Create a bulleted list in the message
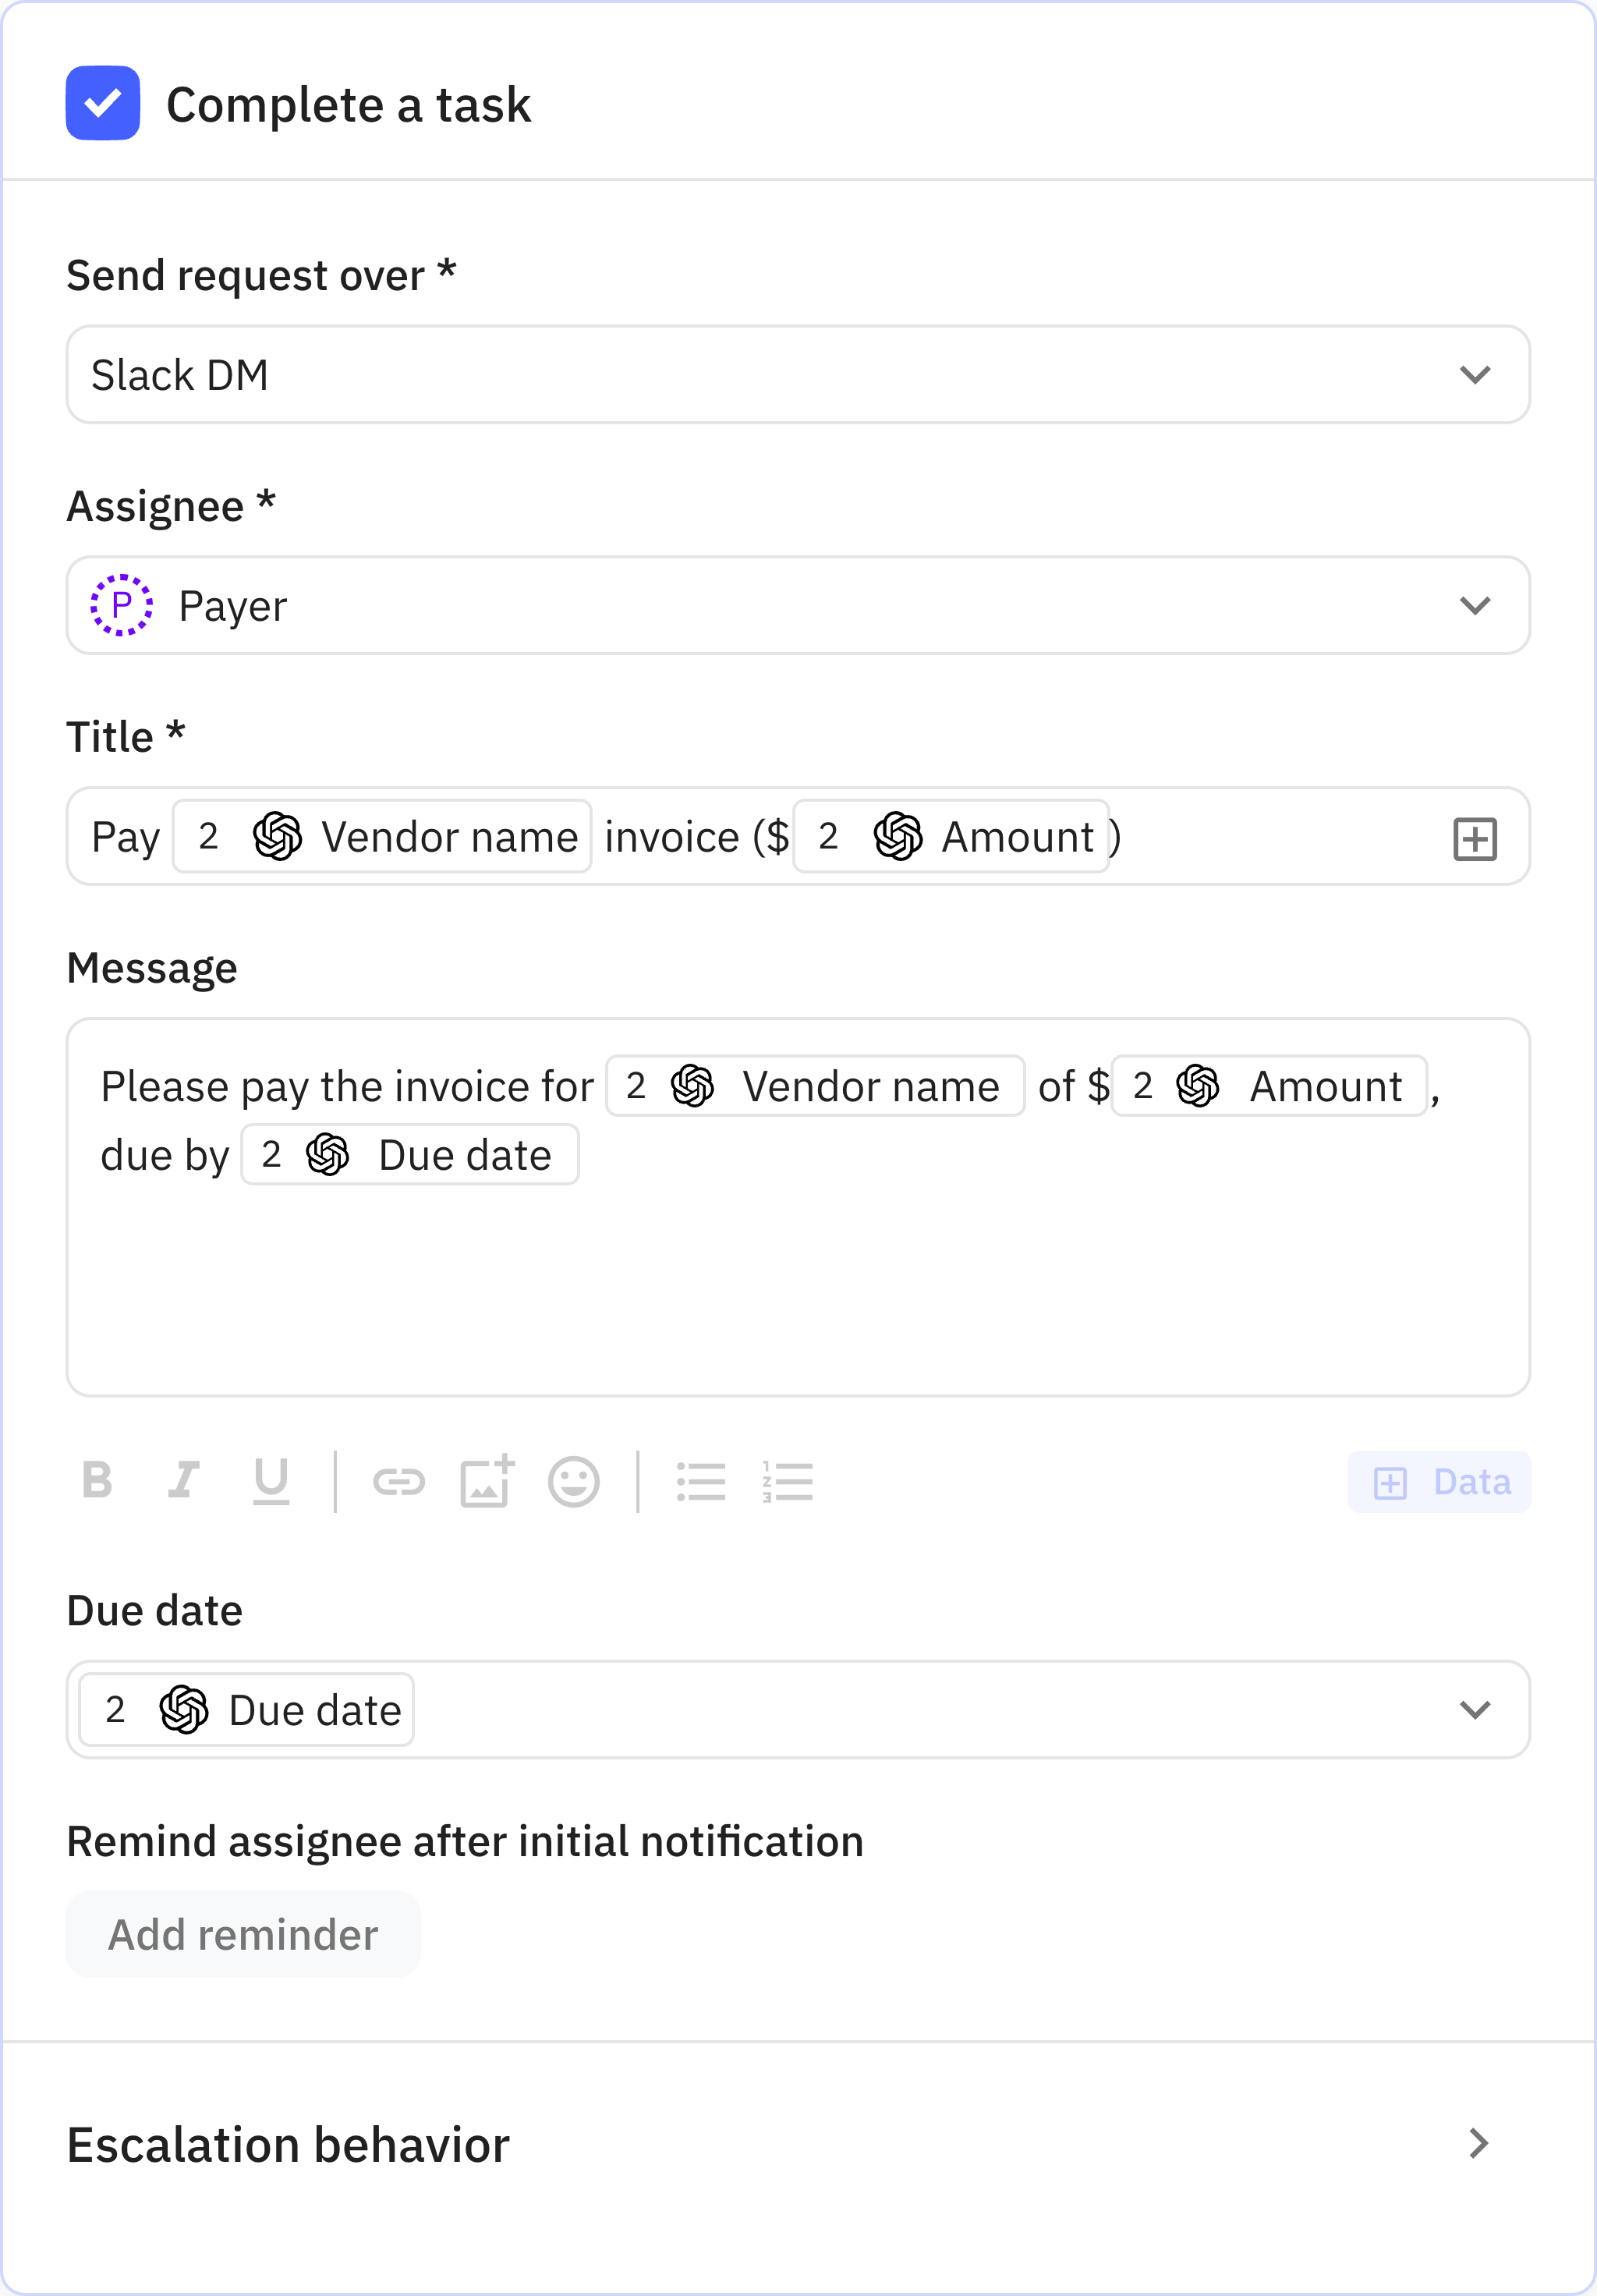The width and height of the screenshot is (1597, 2296). (702, 1482)
